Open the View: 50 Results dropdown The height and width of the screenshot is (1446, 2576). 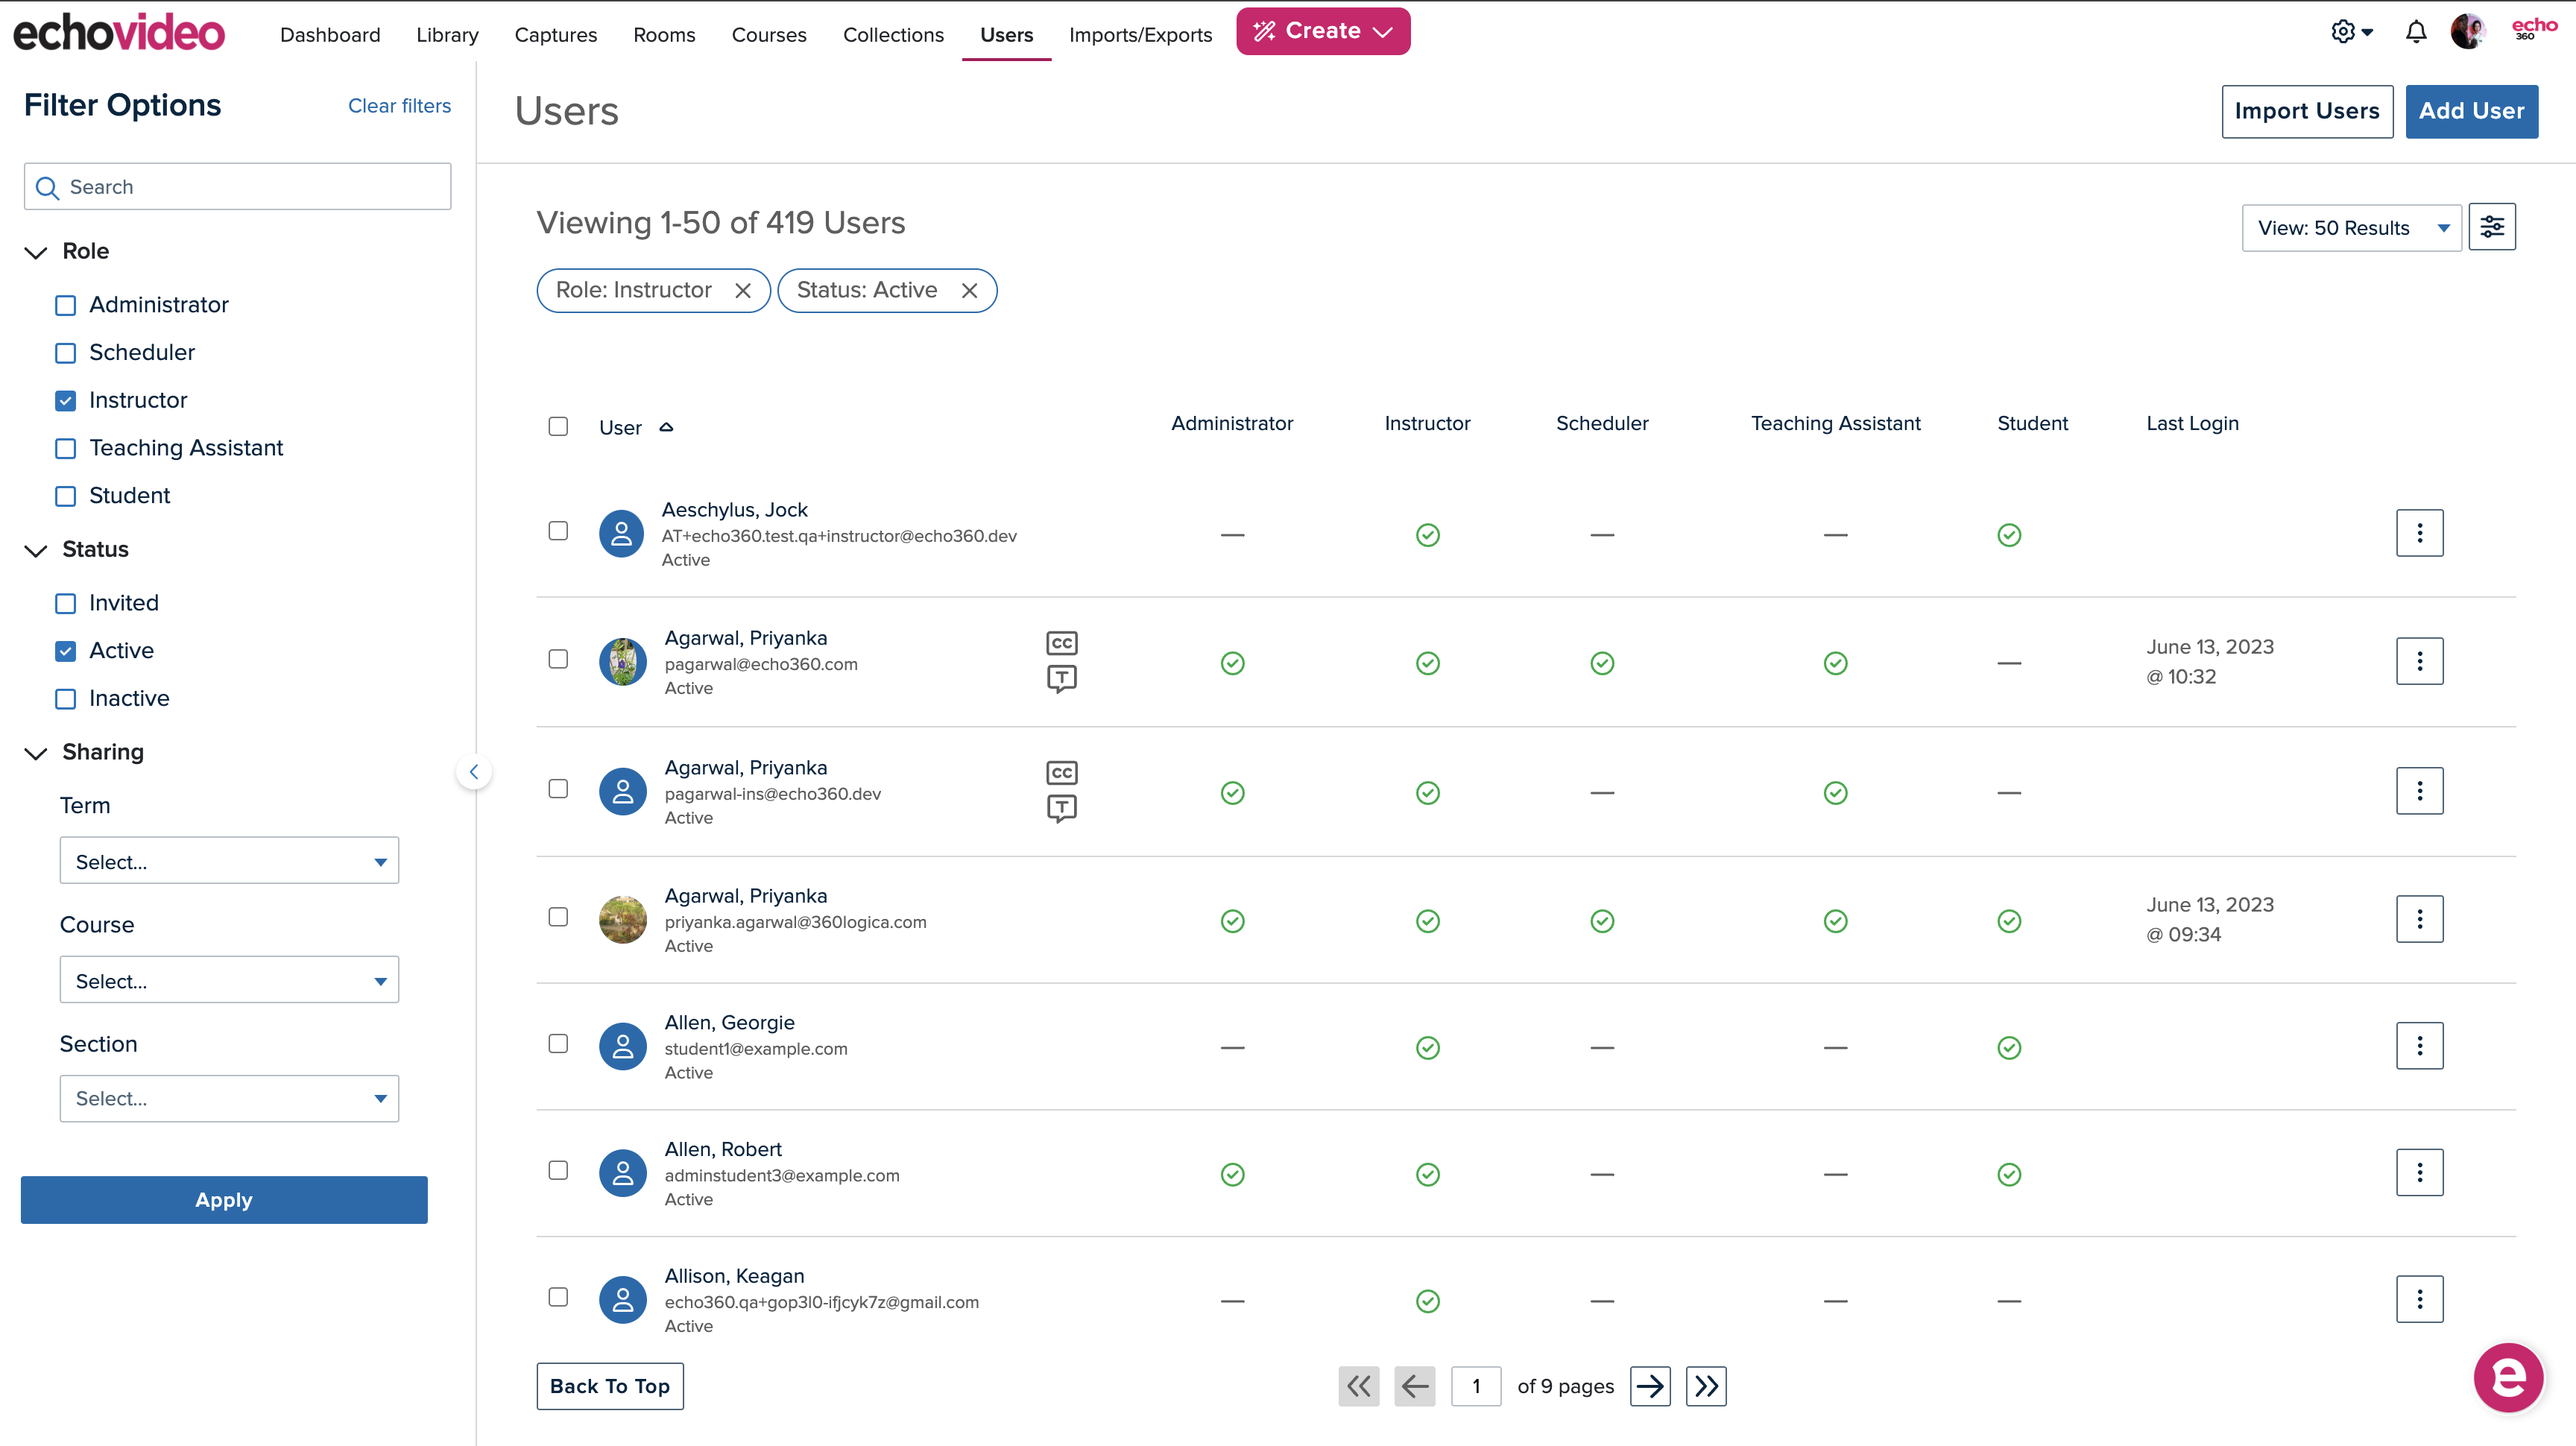coord(2351,228)
